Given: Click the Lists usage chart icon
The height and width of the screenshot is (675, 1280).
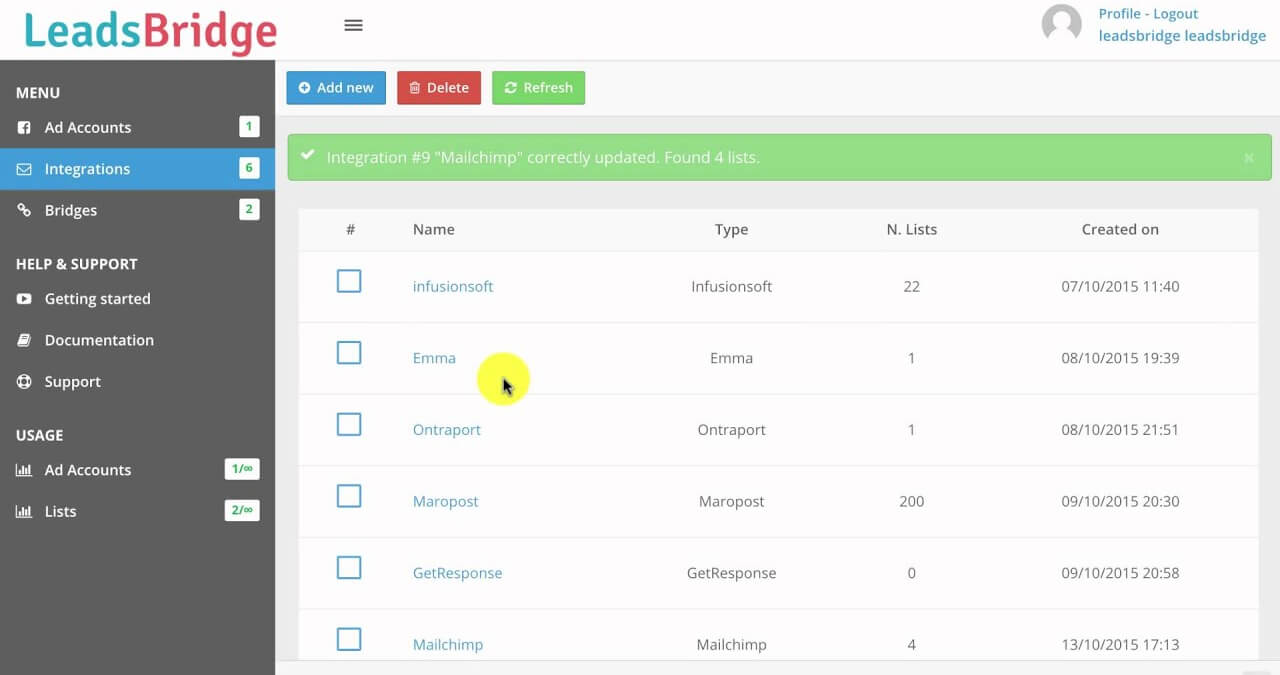Looking at the screenshot, I should click(23, 511).
